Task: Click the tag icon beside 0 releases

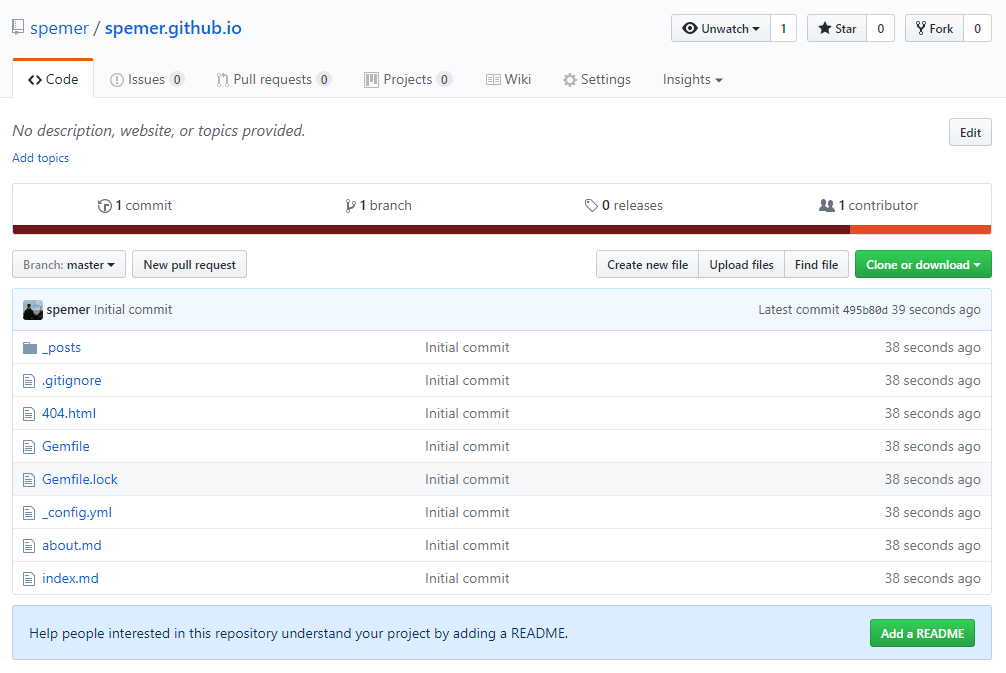Action: pyautogui.click(x=591, y=205)
